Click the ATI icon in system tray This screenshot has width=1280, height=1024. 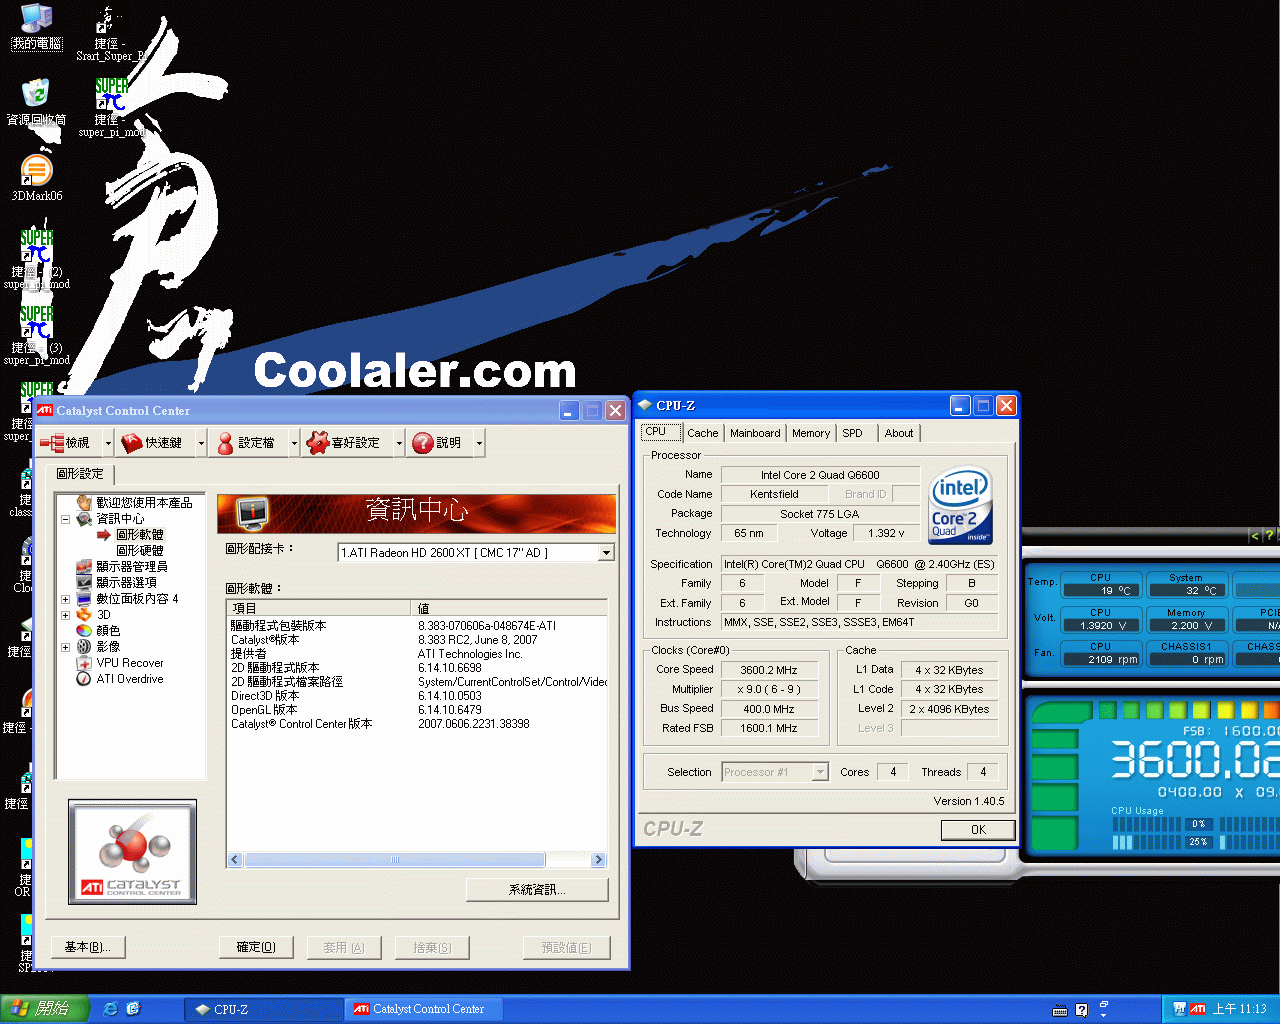coord(1198,1009)
